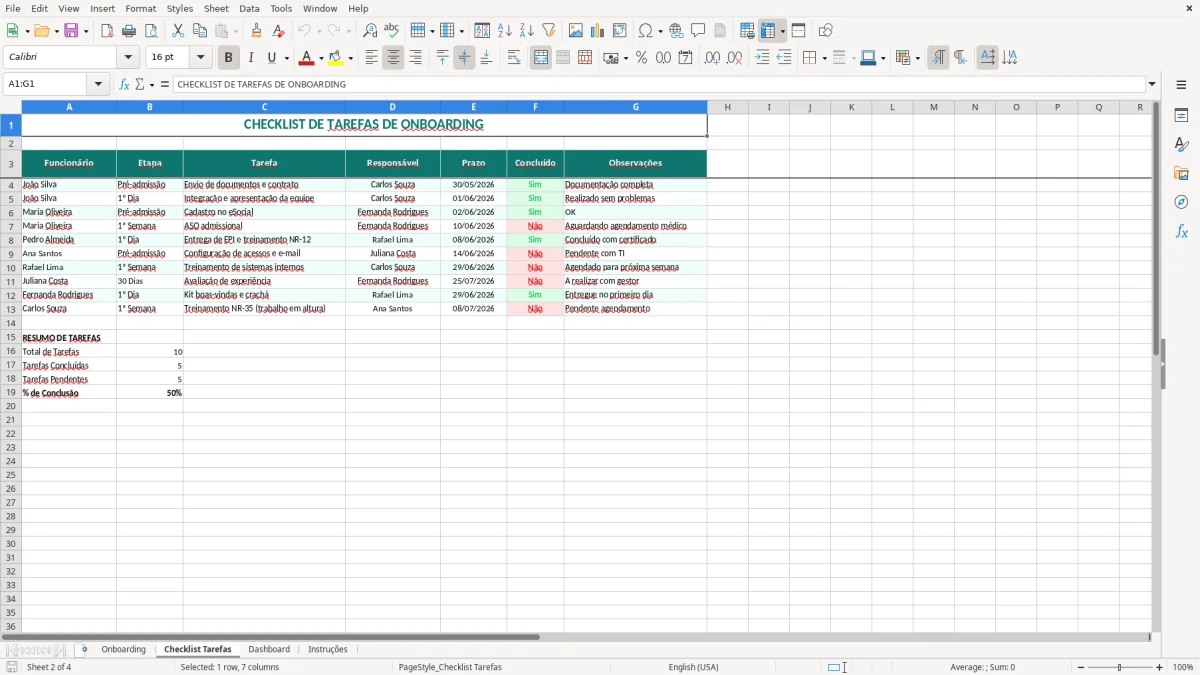Print the spreadsheet with the printer icon
This screenshot has height=675, width=1200.
click(129, 31)
